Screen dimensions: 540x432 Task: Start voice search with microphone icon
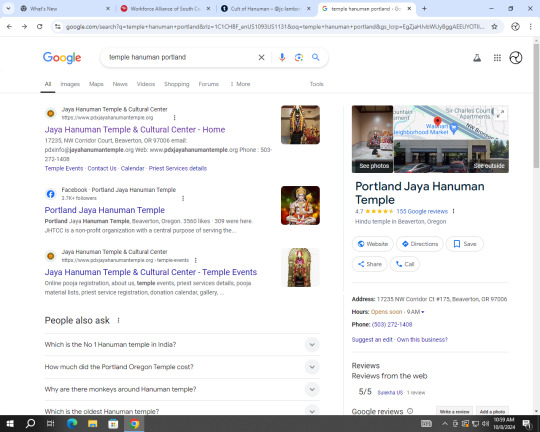282,58
